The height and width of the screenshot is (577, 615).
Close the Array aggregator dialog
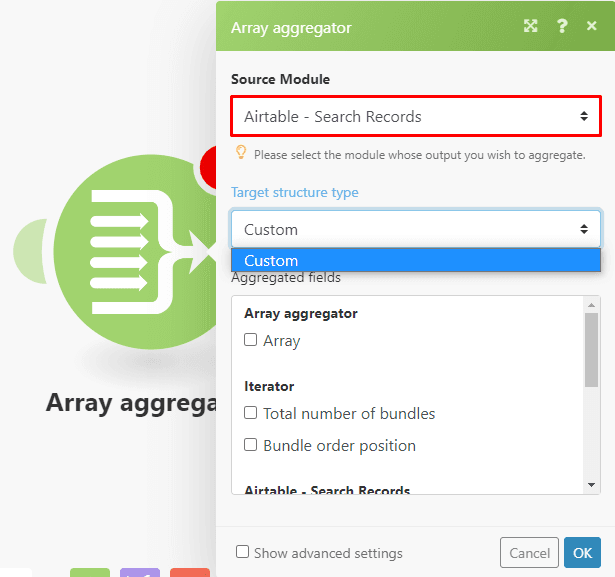(x=591, y=27)
